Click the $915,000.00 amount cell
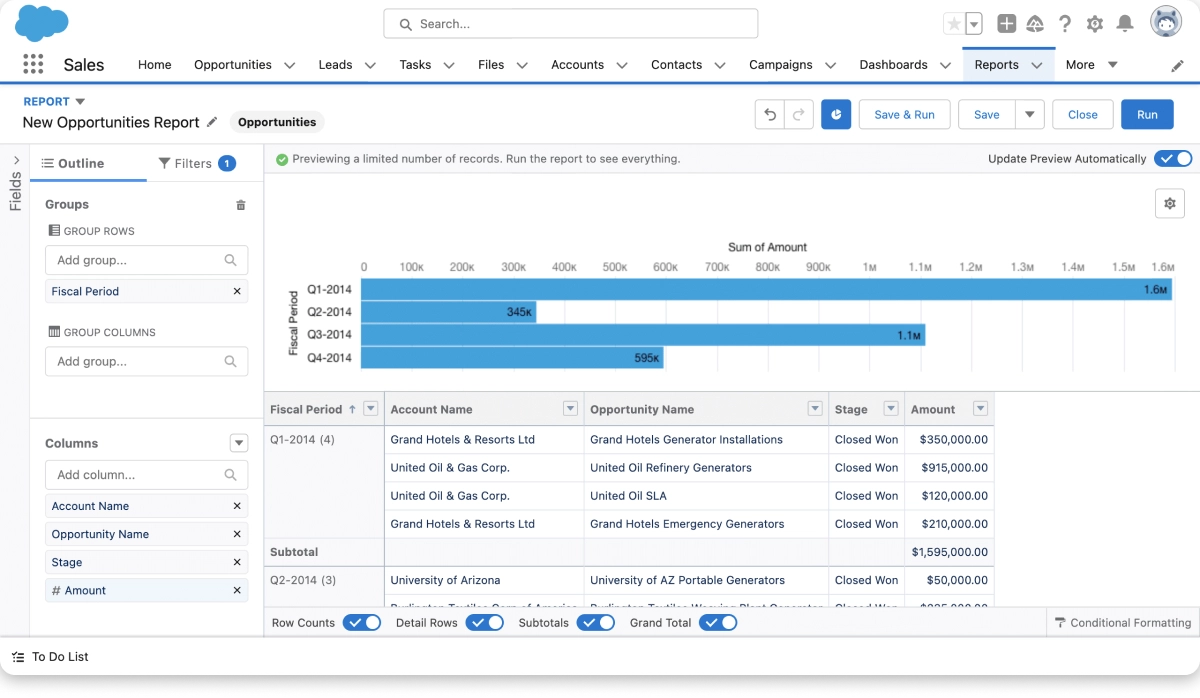The width and height of the screenshot is (1200, 698). 949,467
